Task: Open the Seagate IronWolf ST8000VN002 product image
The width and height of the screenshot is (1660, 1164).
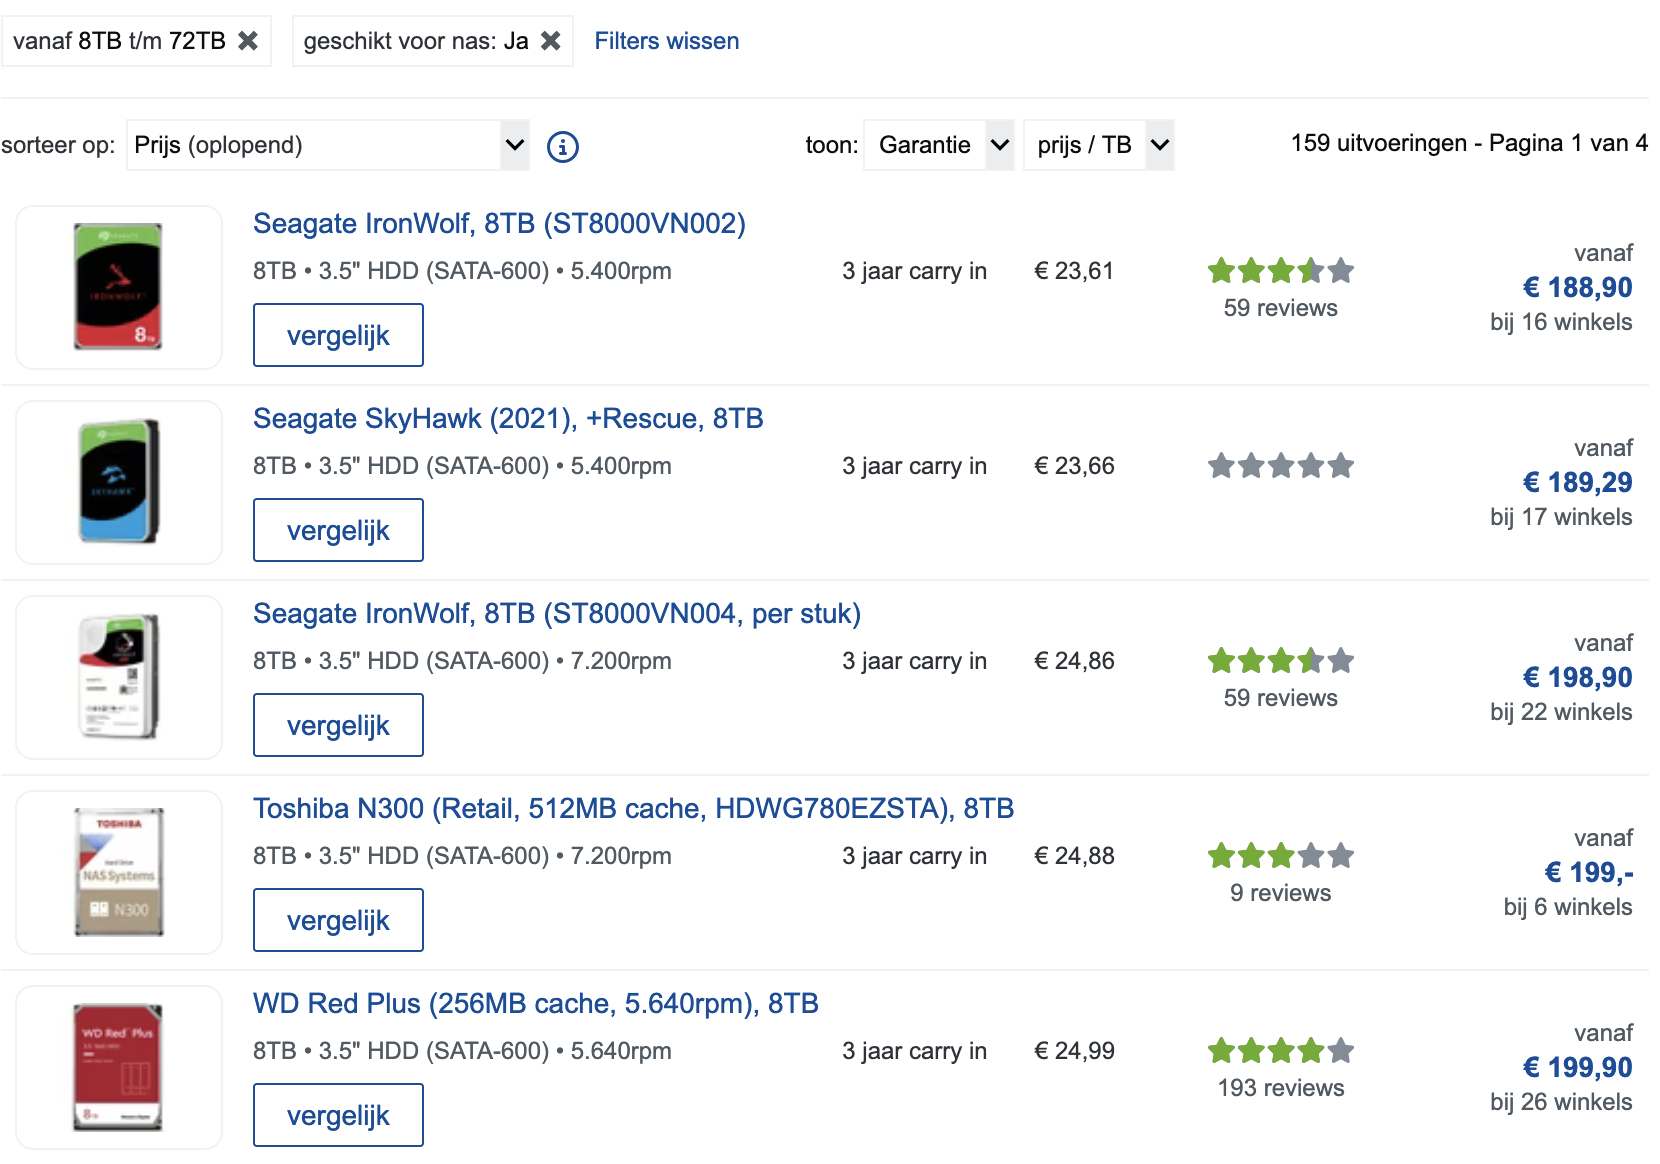Action: click(119, 287)
